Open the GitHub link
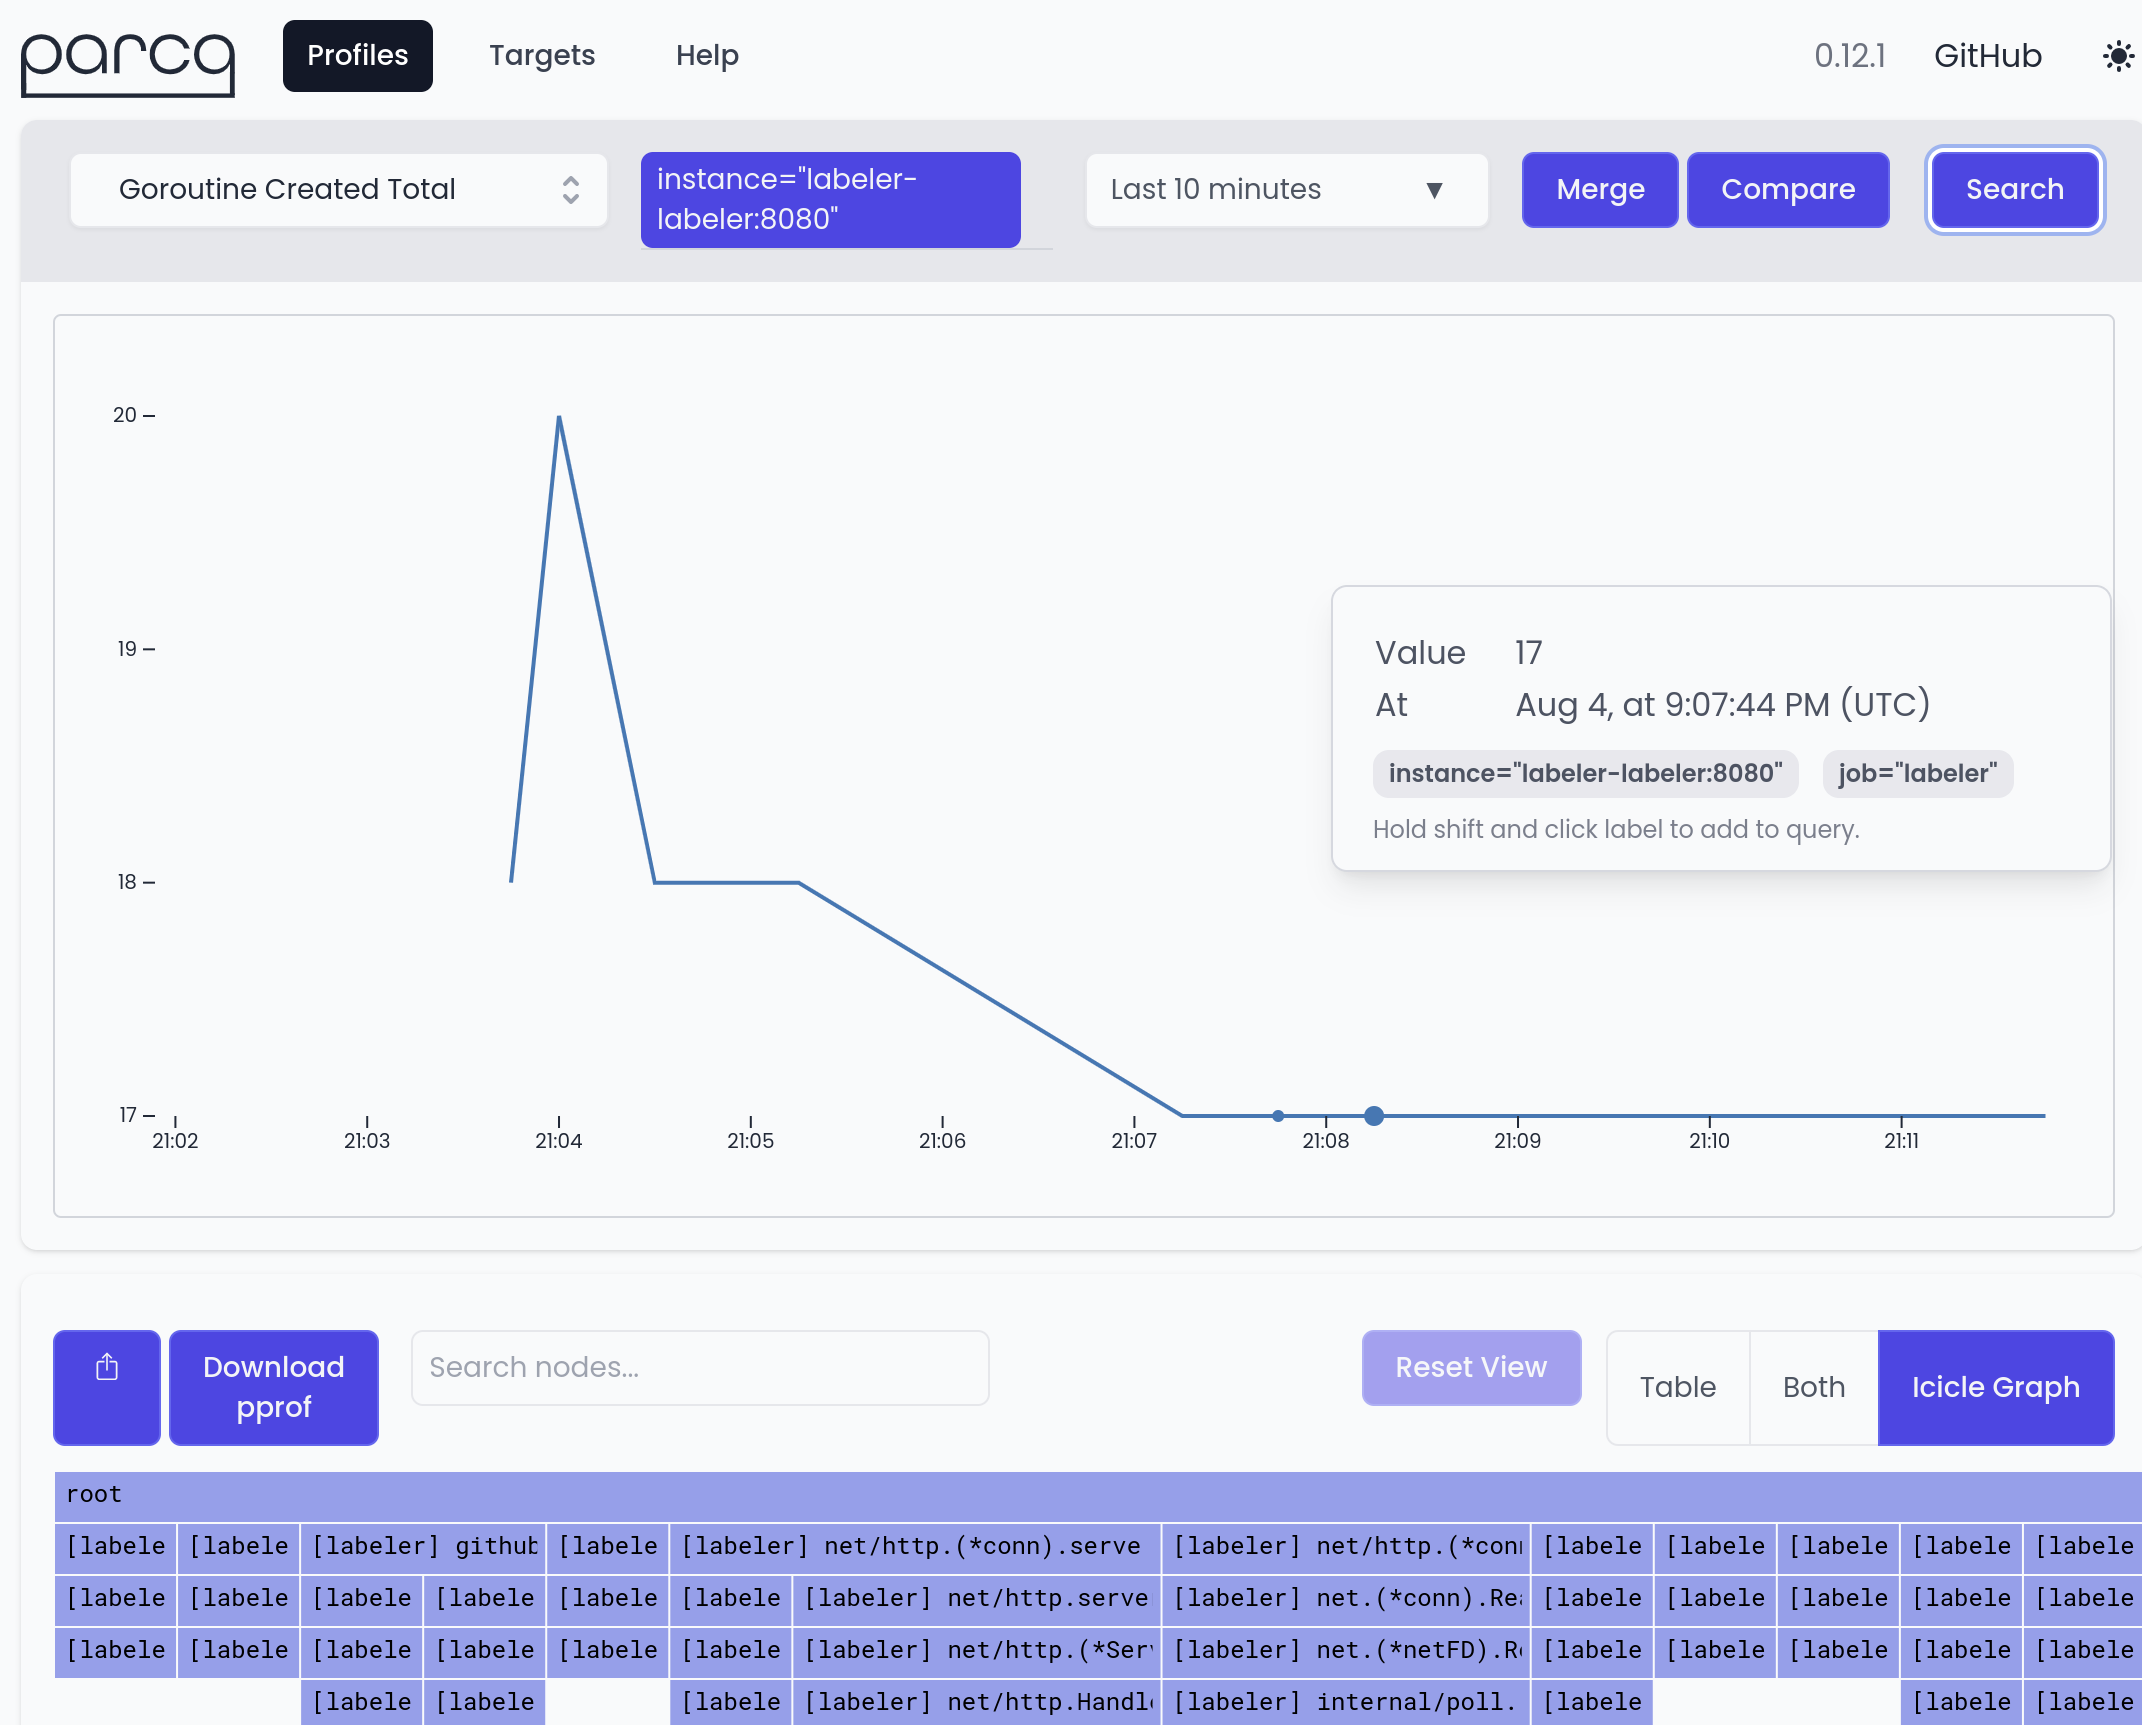Screen dimensions: 2142x1725 coord(1987,56)
